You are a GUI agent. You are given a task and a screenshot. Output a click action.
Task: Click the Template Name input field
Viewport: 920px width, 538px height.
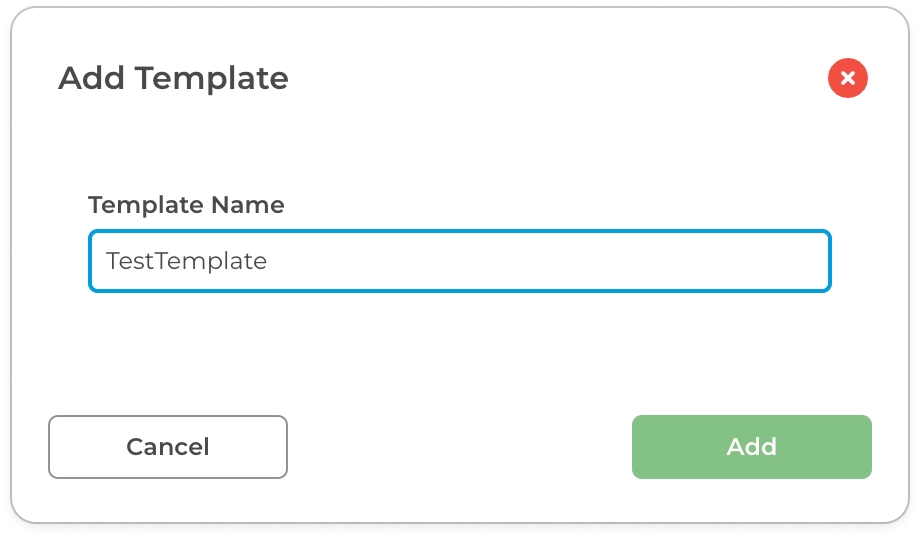pos(459,261)
